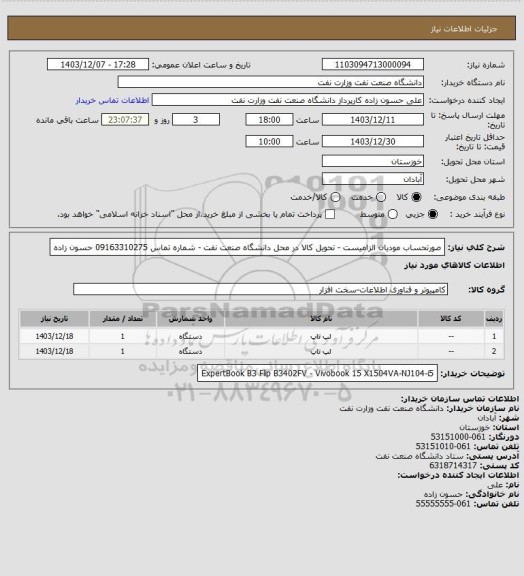Viewport: 524px width, 576px height.
Task: Click the goods group field کامپیوتر و فناوری اطلاعات
Action: pos(260,289)
